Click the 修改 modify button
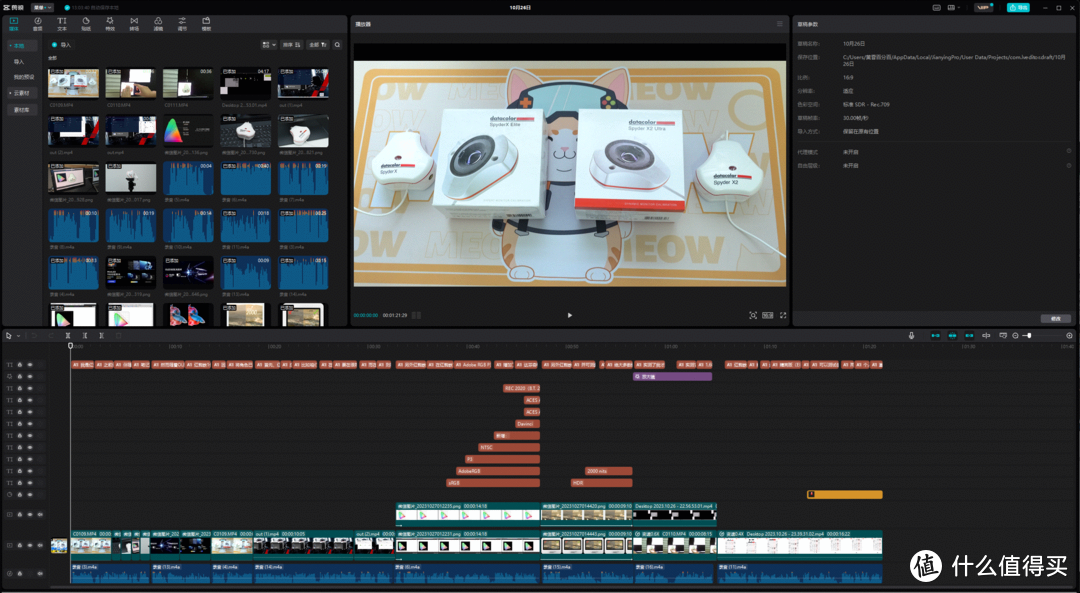 click(x=1056, y=318)
